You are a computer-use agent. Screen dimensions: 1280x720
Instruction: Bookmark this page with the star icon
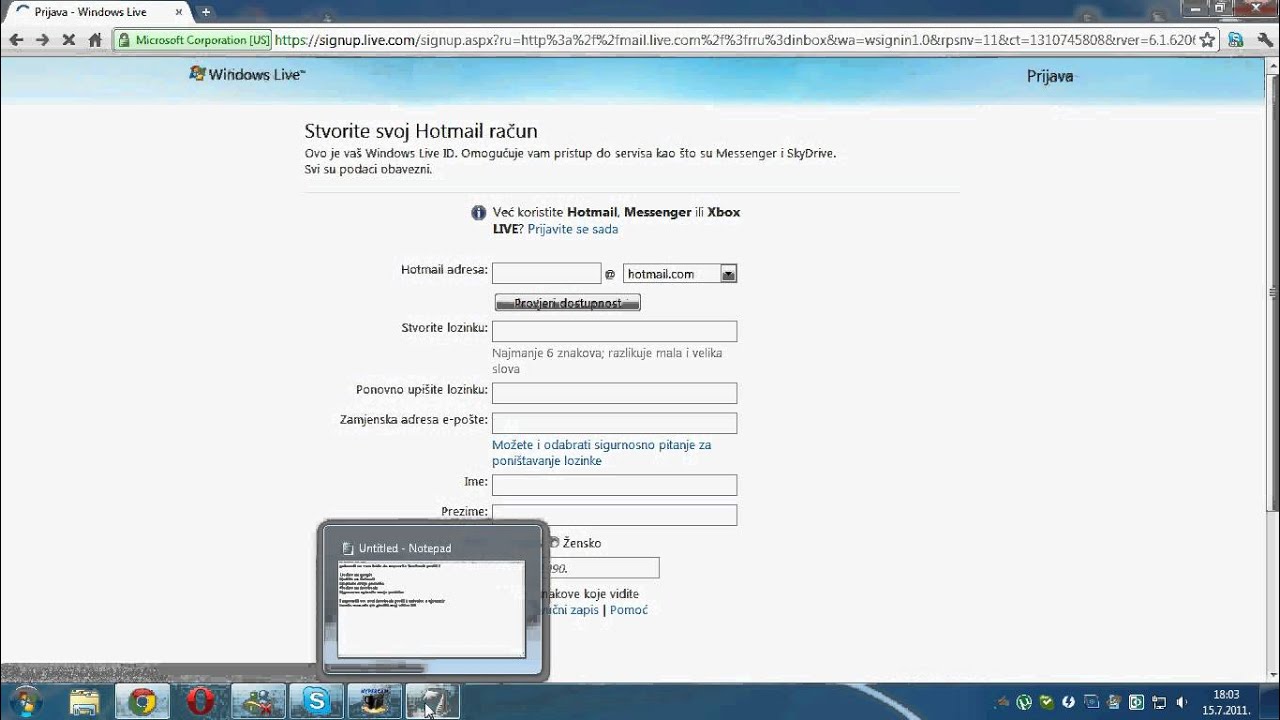(1207, 40)
